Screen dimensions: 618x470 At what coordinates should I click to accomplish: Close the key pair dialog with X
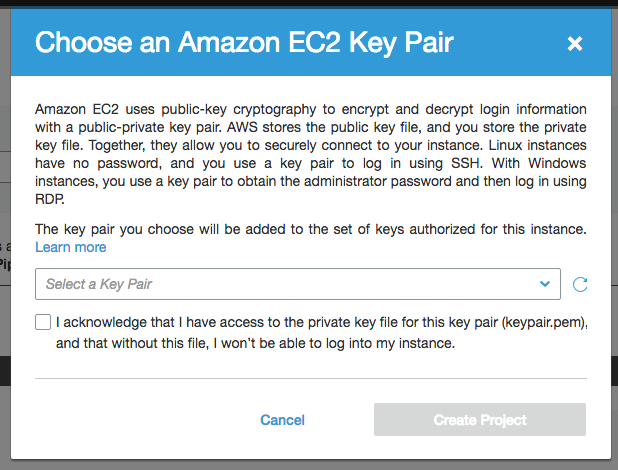point(575,43)
